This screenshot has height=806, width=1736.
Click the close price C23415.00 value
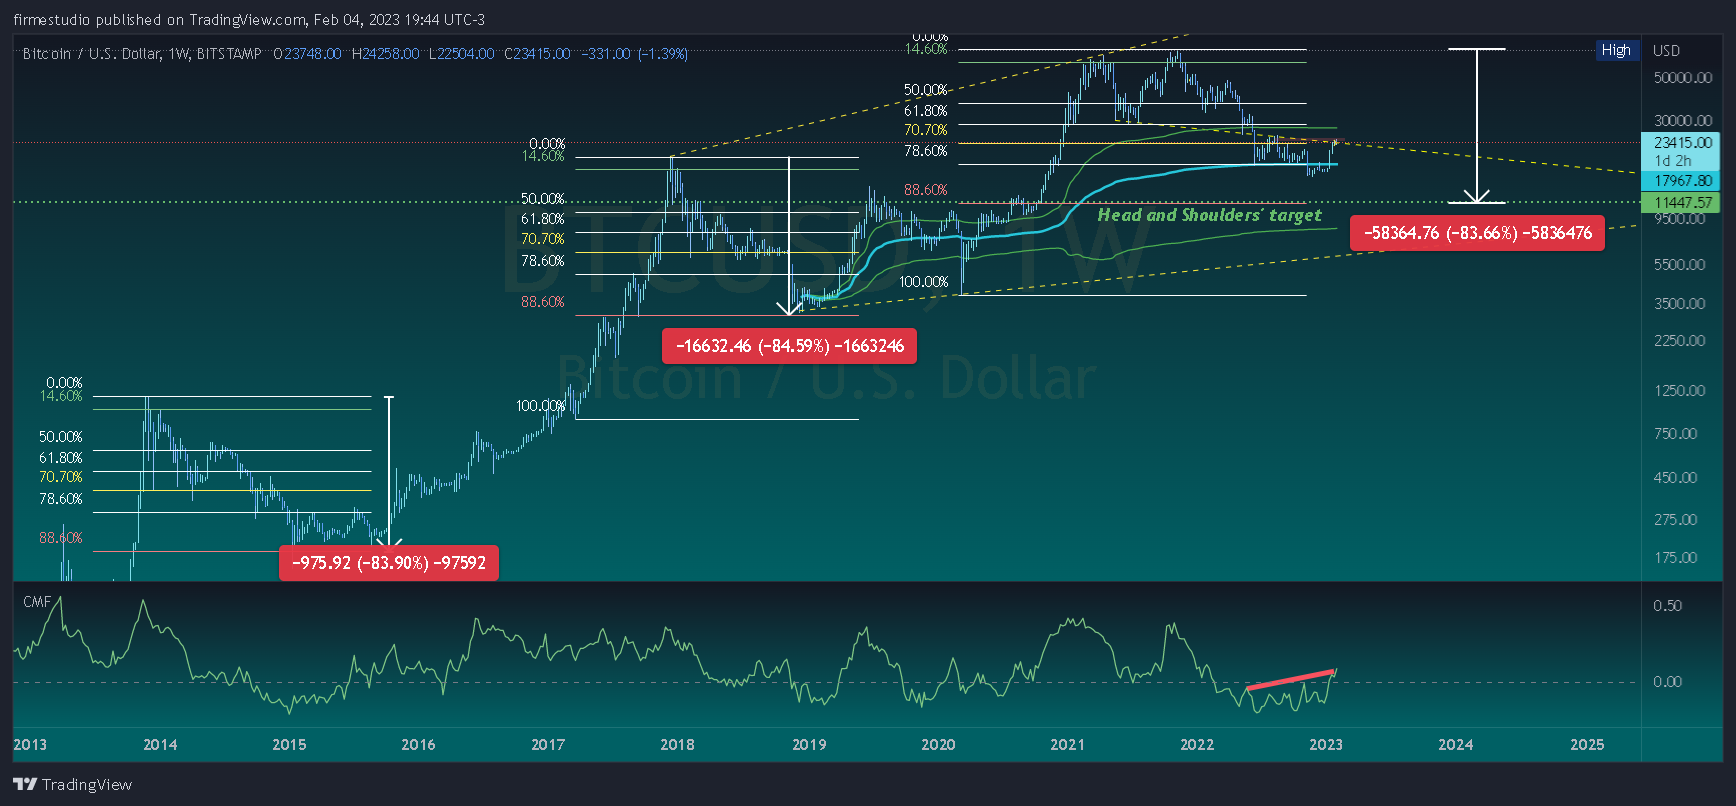[537, 54]
